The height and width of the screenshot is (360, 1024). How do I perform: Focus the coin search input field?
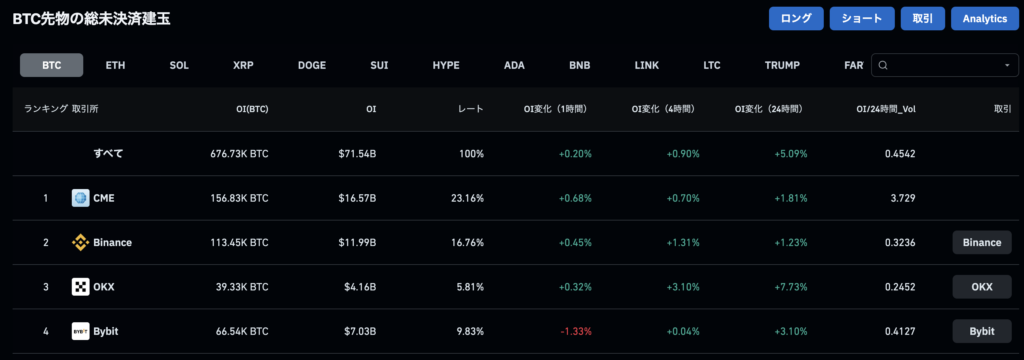[945, 65]
